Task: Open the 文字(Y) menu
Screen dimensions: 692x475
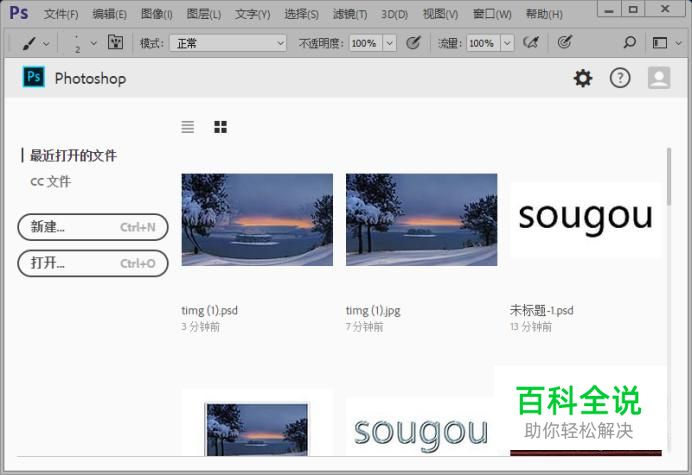Action: coord(252,14)
